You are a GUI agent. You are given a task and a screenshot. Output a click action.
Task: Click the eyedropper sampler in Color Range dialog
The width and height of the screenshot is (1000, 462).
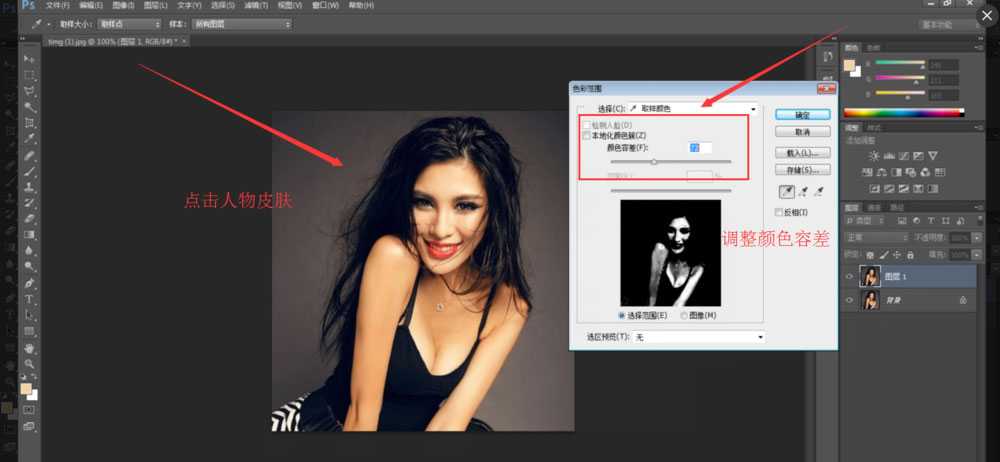tap(786, 191)
